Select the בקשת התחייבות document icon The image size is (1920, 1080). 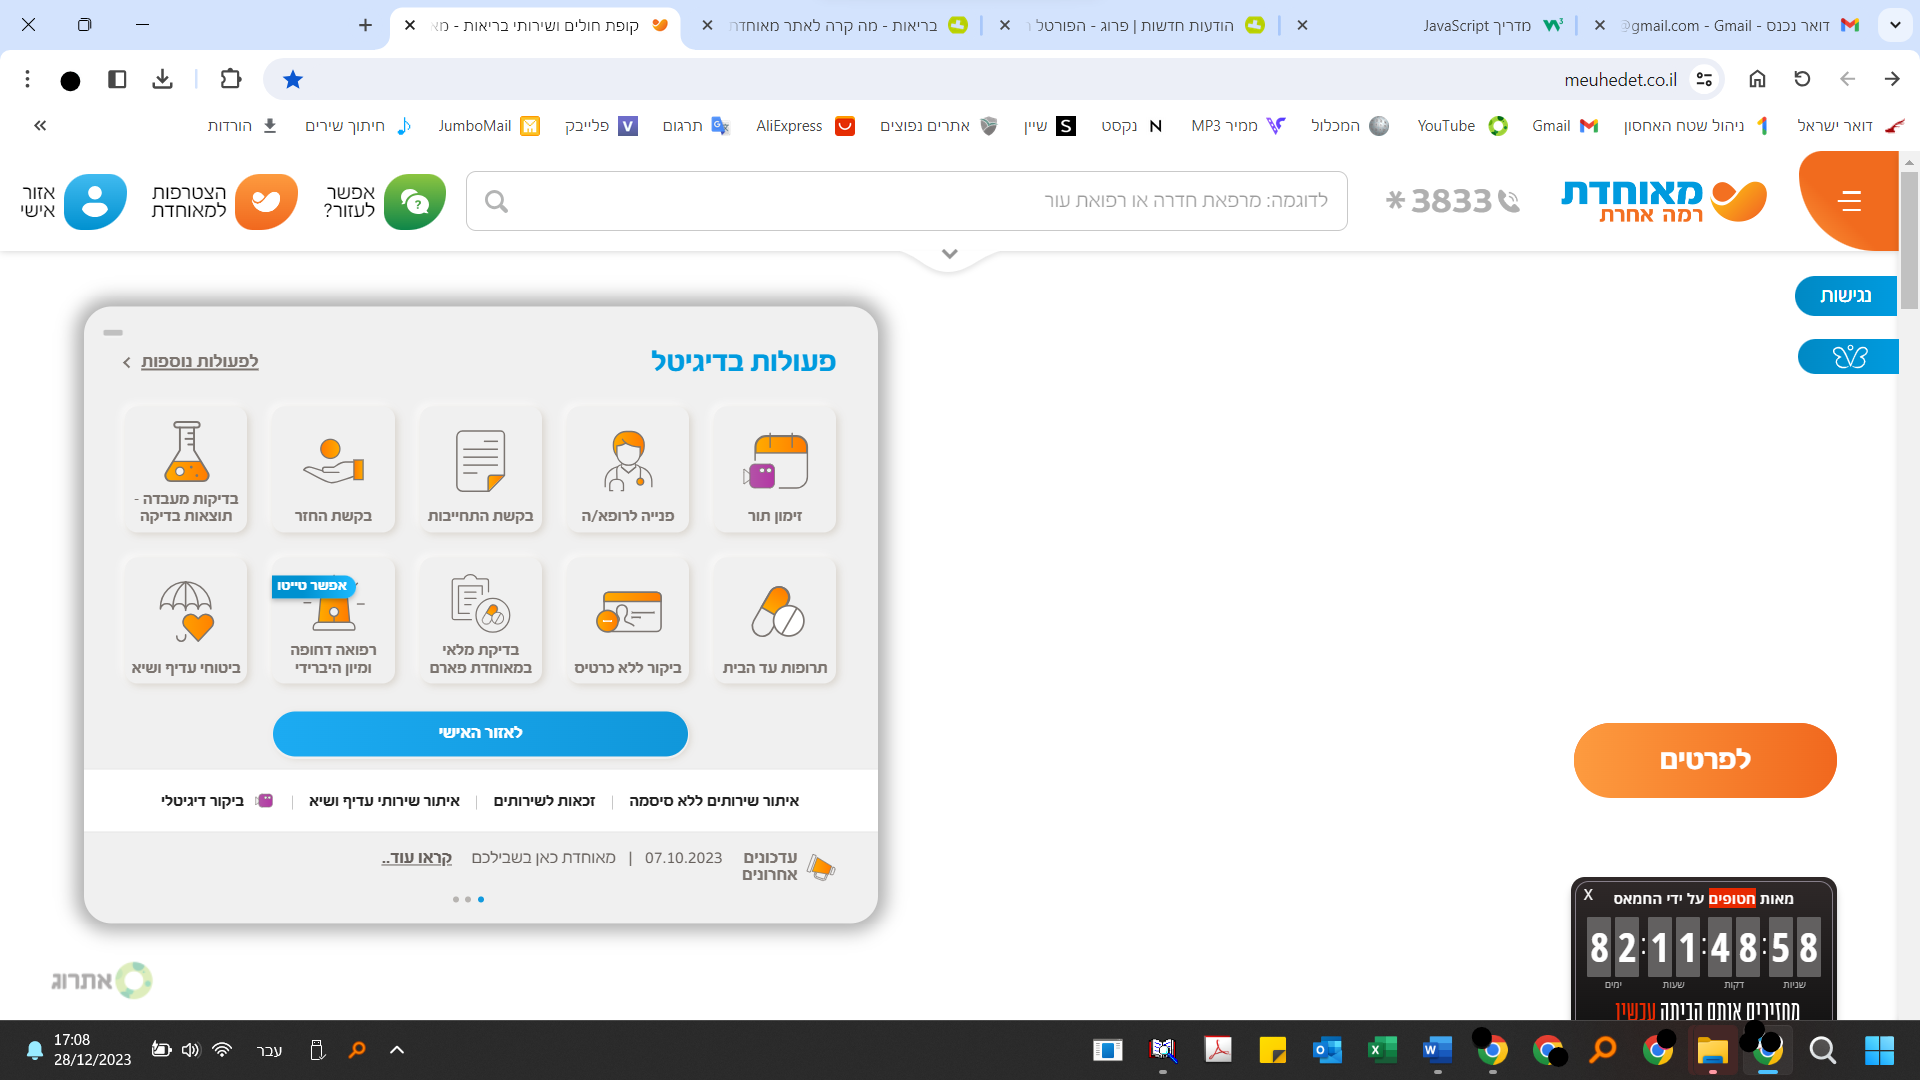point(480,461)
